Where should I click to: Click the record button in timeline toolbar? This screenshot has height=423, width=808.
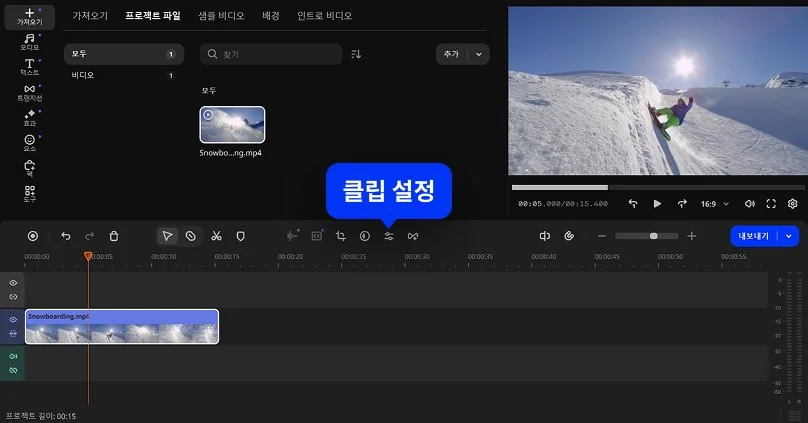tap(33, 236)
